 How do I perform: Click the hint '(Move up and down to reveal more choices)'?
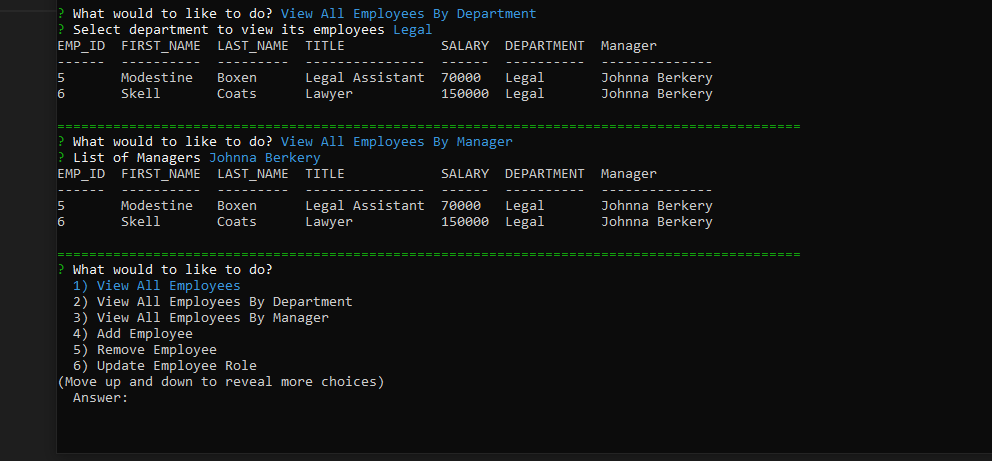tap(221, 382)
